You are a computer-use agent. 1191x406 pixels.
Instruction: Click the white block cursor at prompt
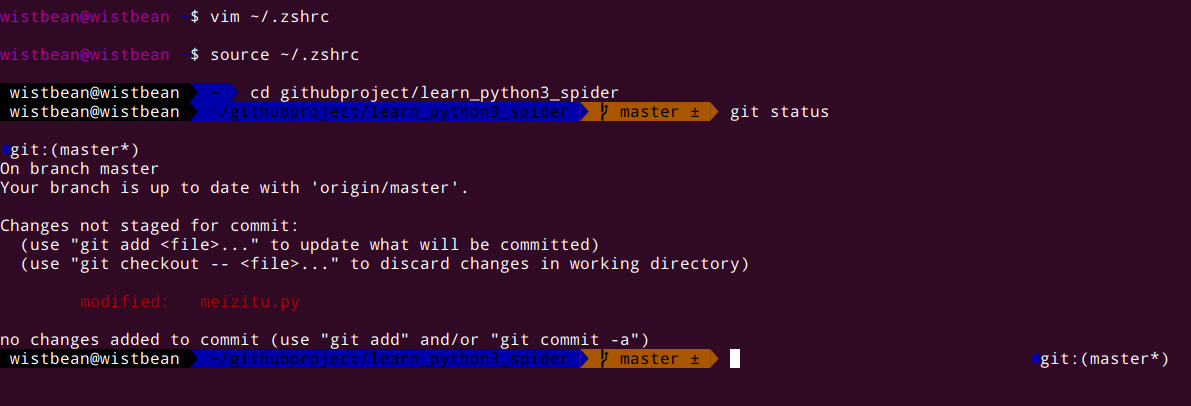pyautogui.click(x=735, y=359)
